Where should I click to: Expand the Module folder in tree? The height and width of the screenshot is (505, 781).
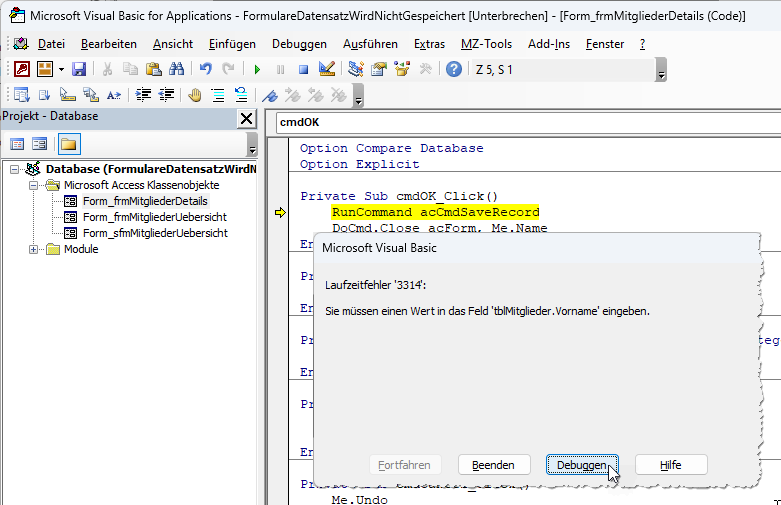35,249
